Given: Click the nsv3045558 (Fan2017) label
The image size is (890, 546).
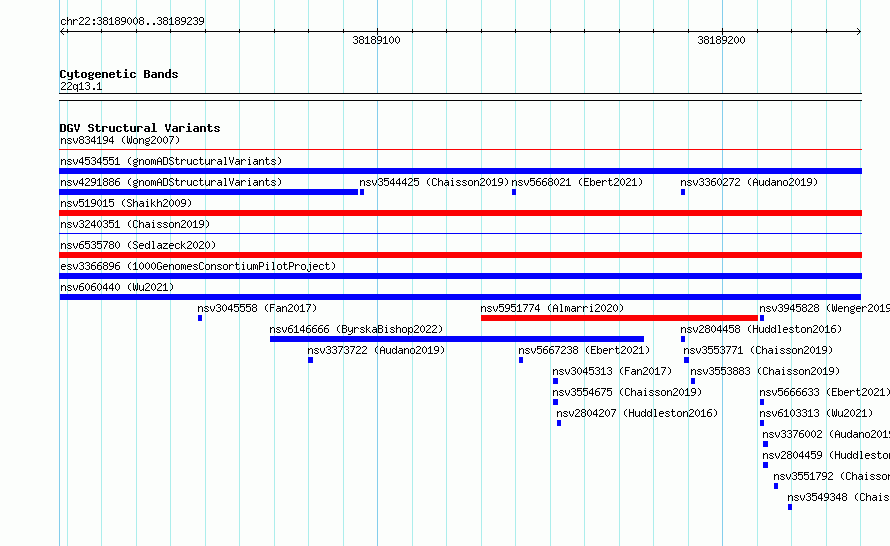Looking at the screenshot, I should (x=257, y=308).
